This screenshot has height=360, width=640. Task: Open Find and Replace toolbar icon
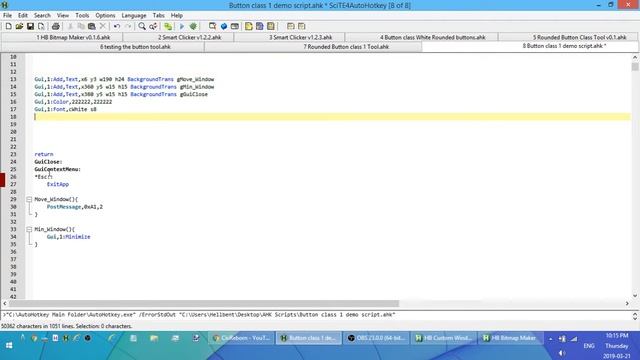point(153,26)
